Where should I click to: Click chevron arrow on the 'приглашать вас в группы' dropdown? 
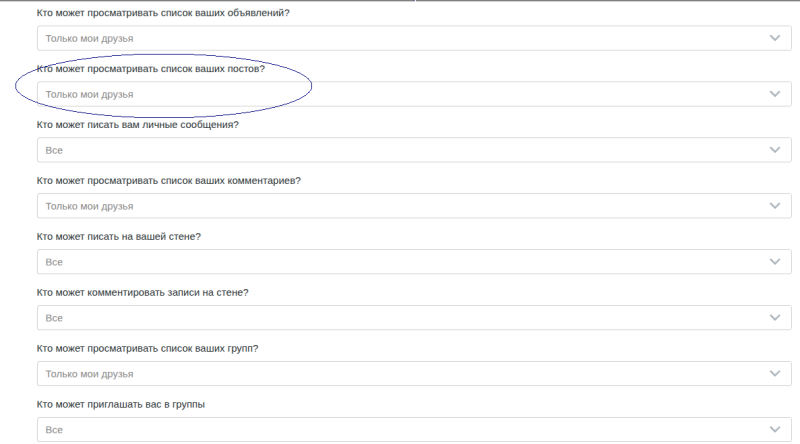click(774, 430)
